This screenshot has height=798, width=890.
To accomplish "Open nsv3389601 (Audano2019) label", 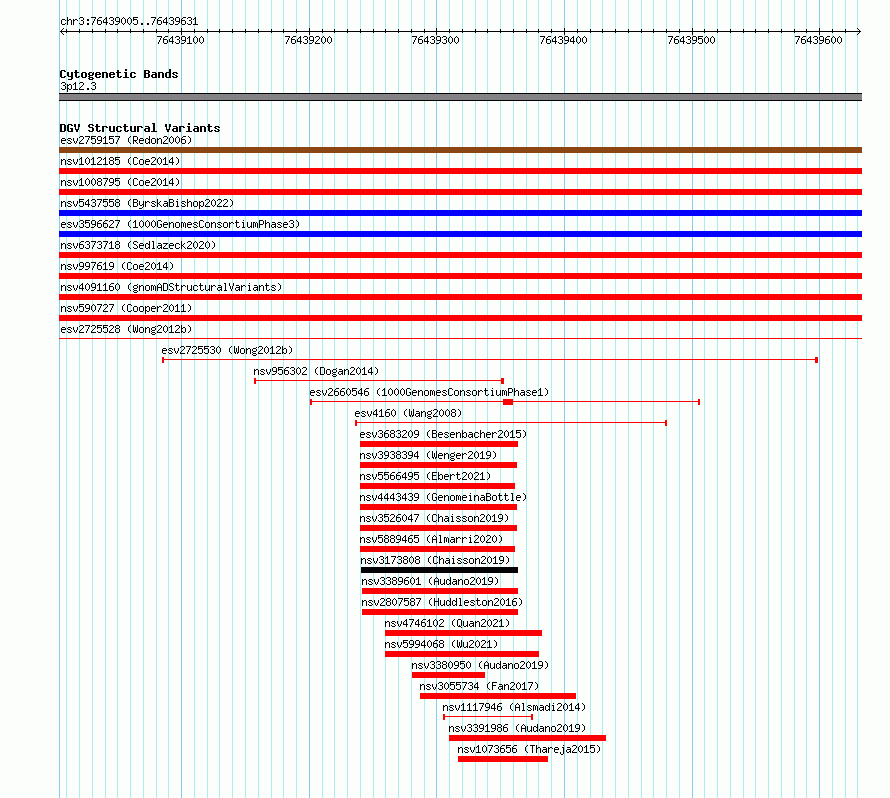I will coord(430,581).
